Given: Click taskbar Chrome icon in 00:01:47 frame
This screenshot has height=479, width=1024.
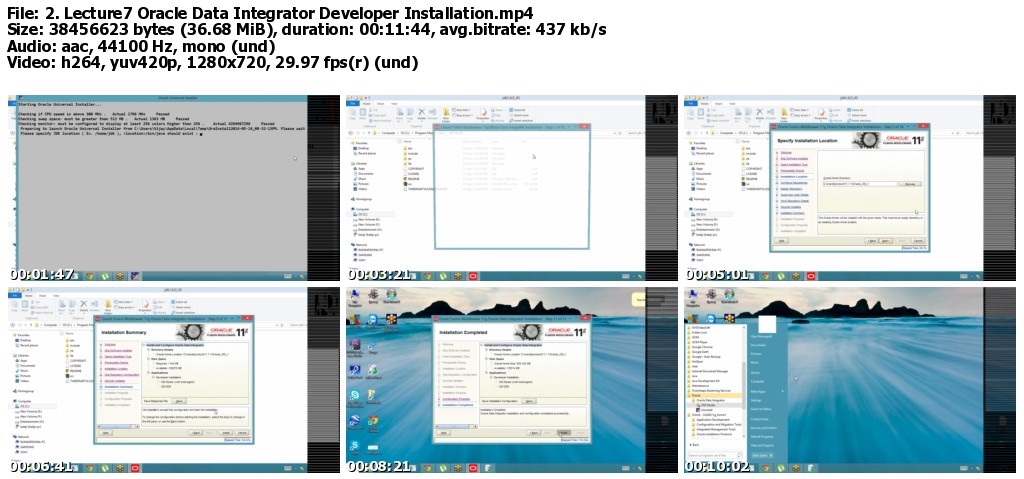Looking at the screenshot, I should [89, 276].
